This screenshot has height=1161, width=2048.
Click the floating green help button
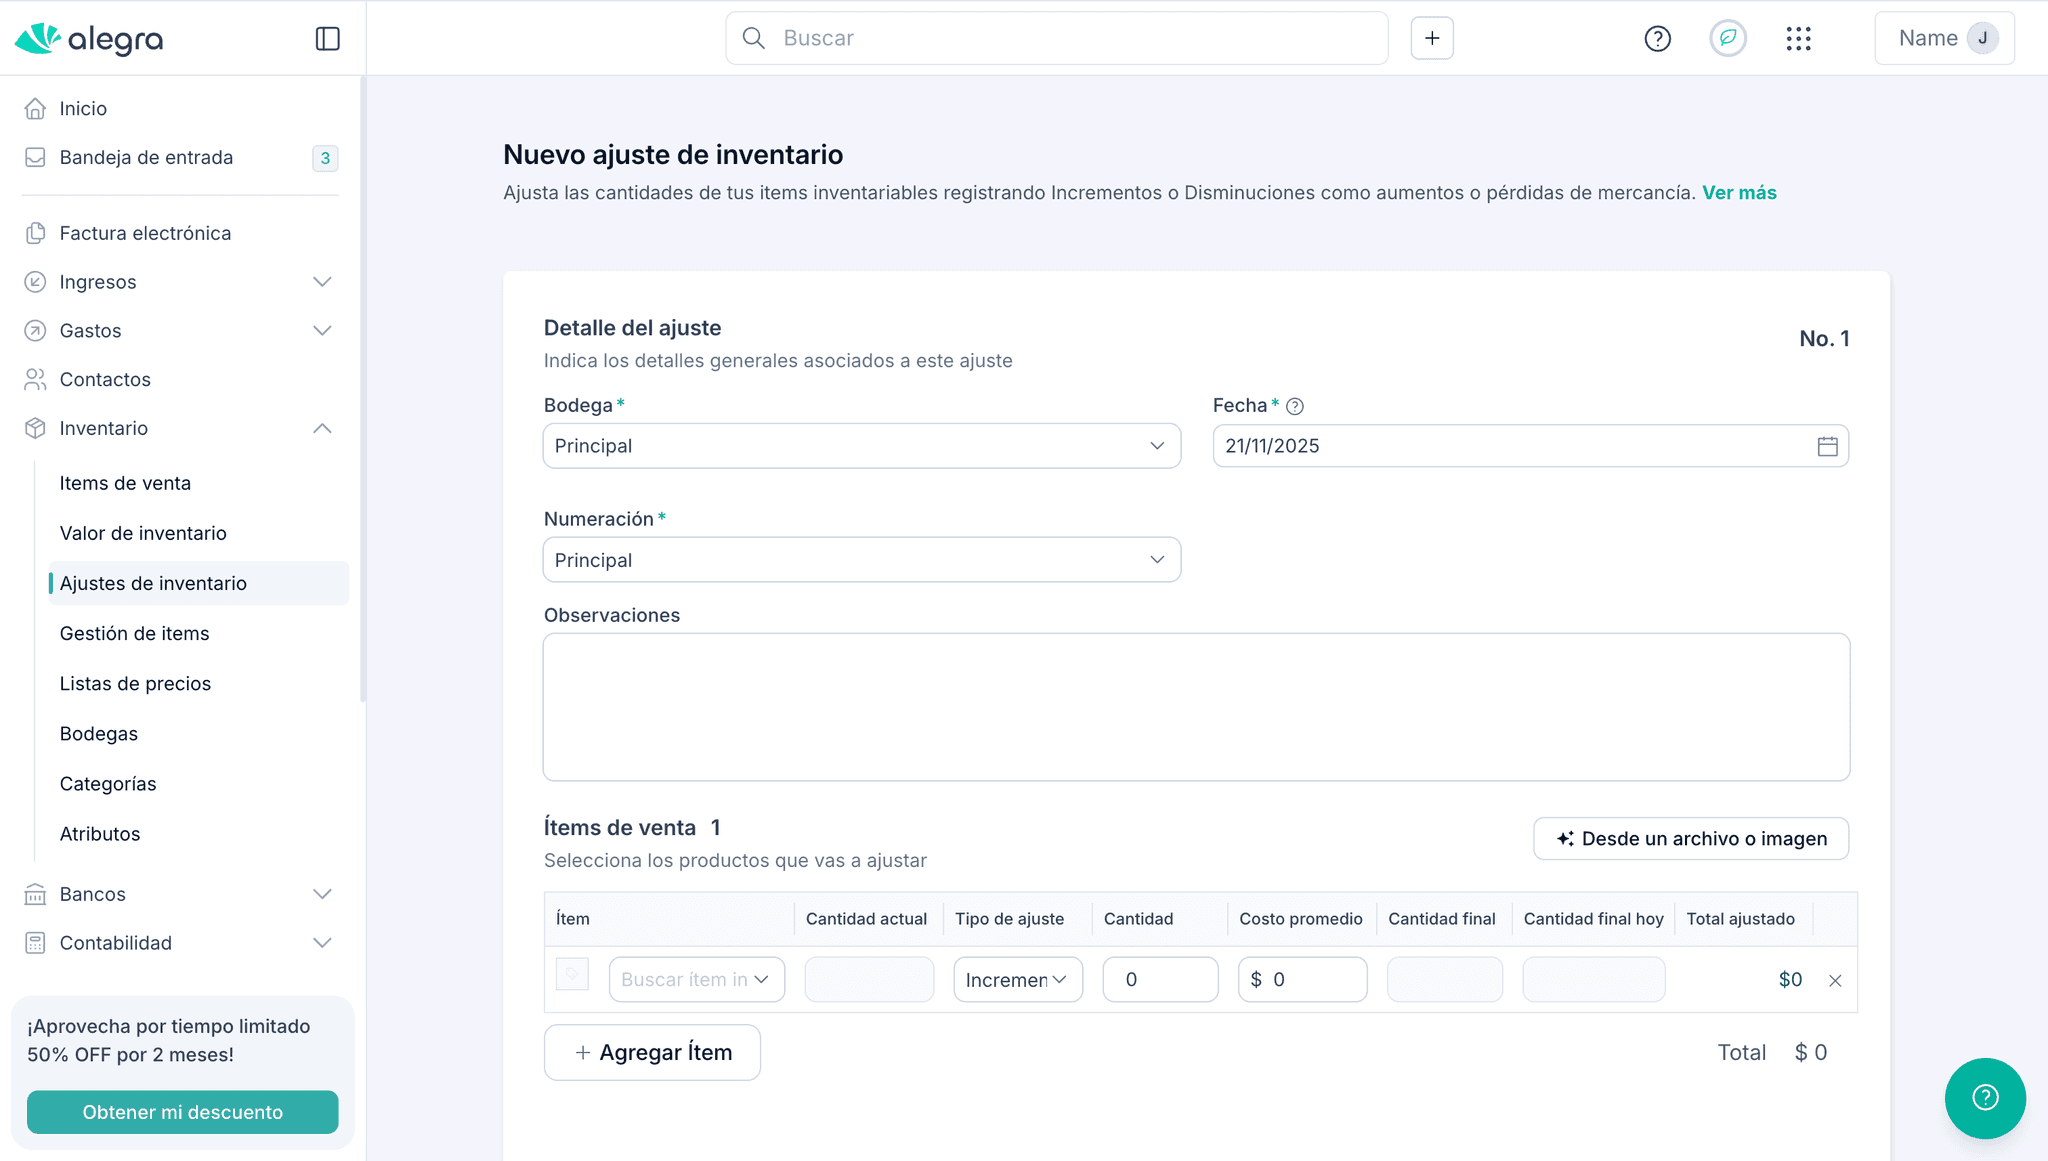point(1985,1098)
